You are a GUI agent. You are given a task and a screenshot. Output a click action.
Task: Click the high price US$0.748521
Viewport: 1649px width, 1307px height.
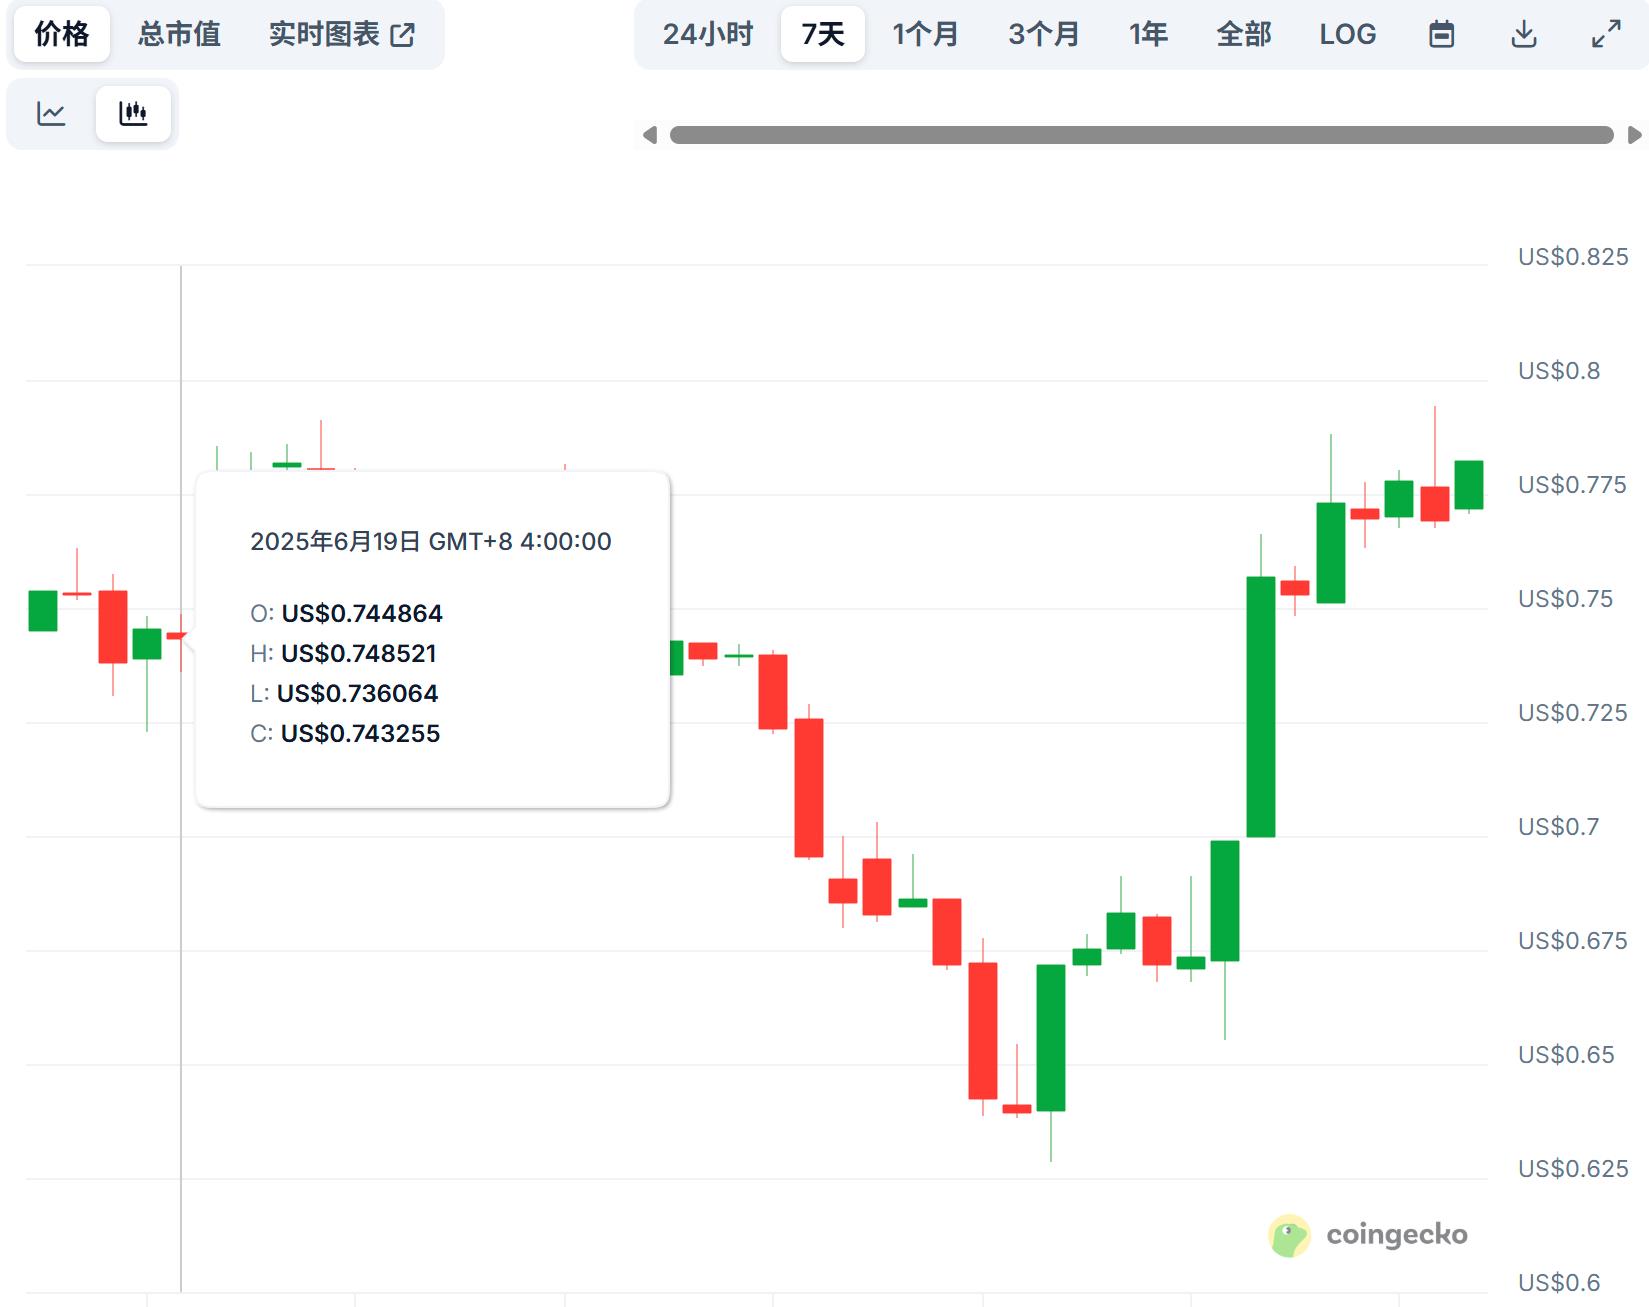[x=359, y=654]
